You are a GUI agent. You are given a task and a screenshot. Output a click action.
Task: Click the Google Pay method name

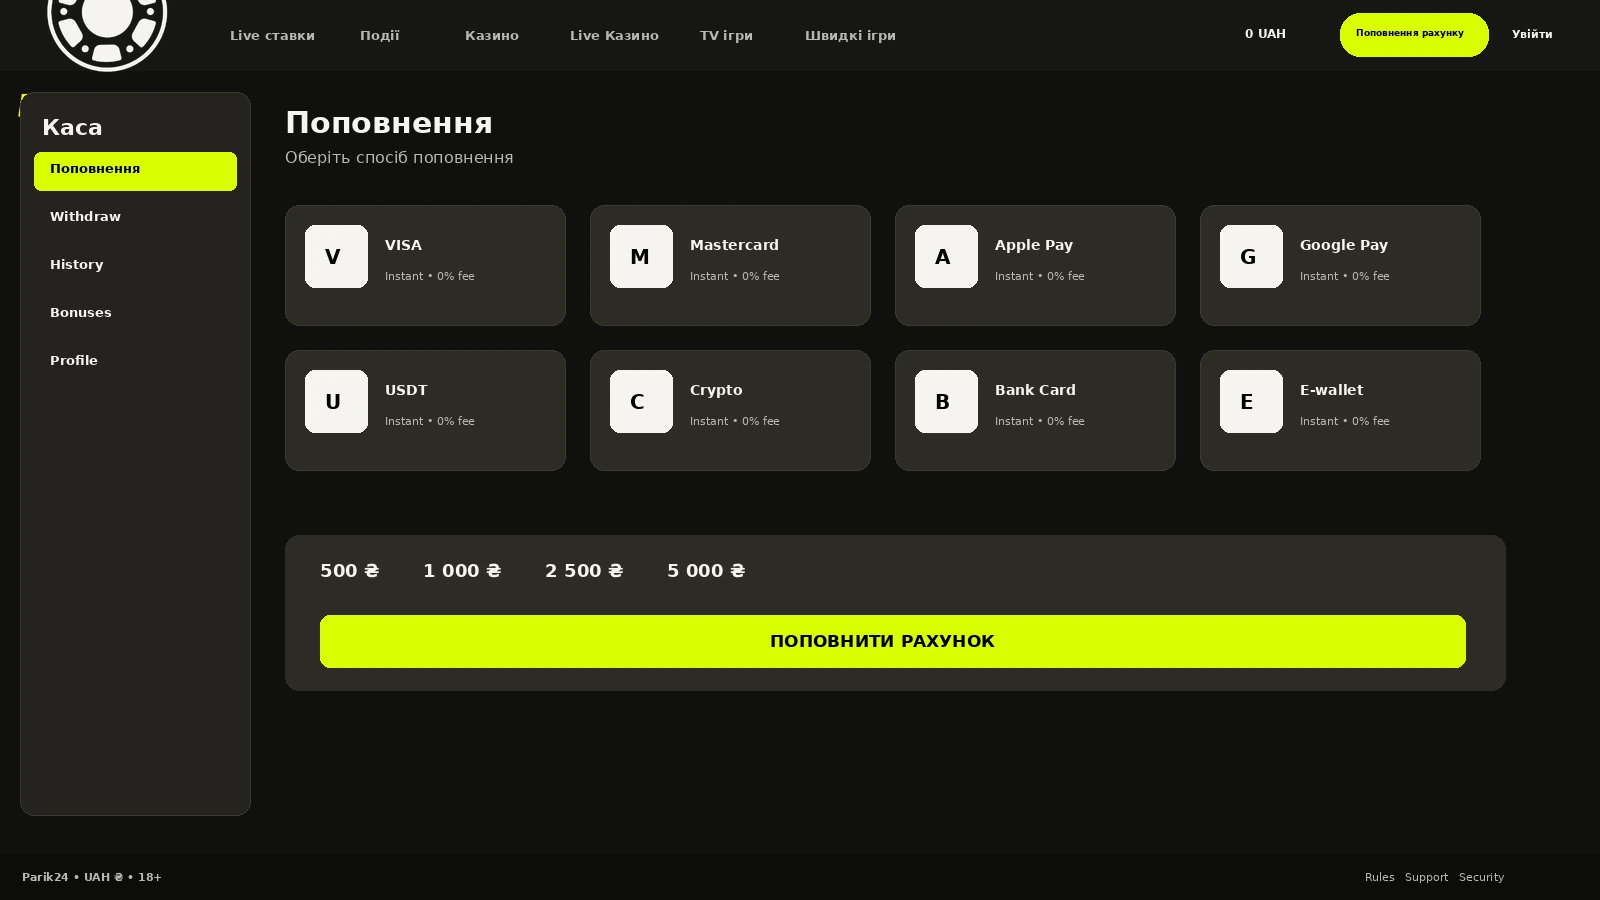click(1344, 245)
